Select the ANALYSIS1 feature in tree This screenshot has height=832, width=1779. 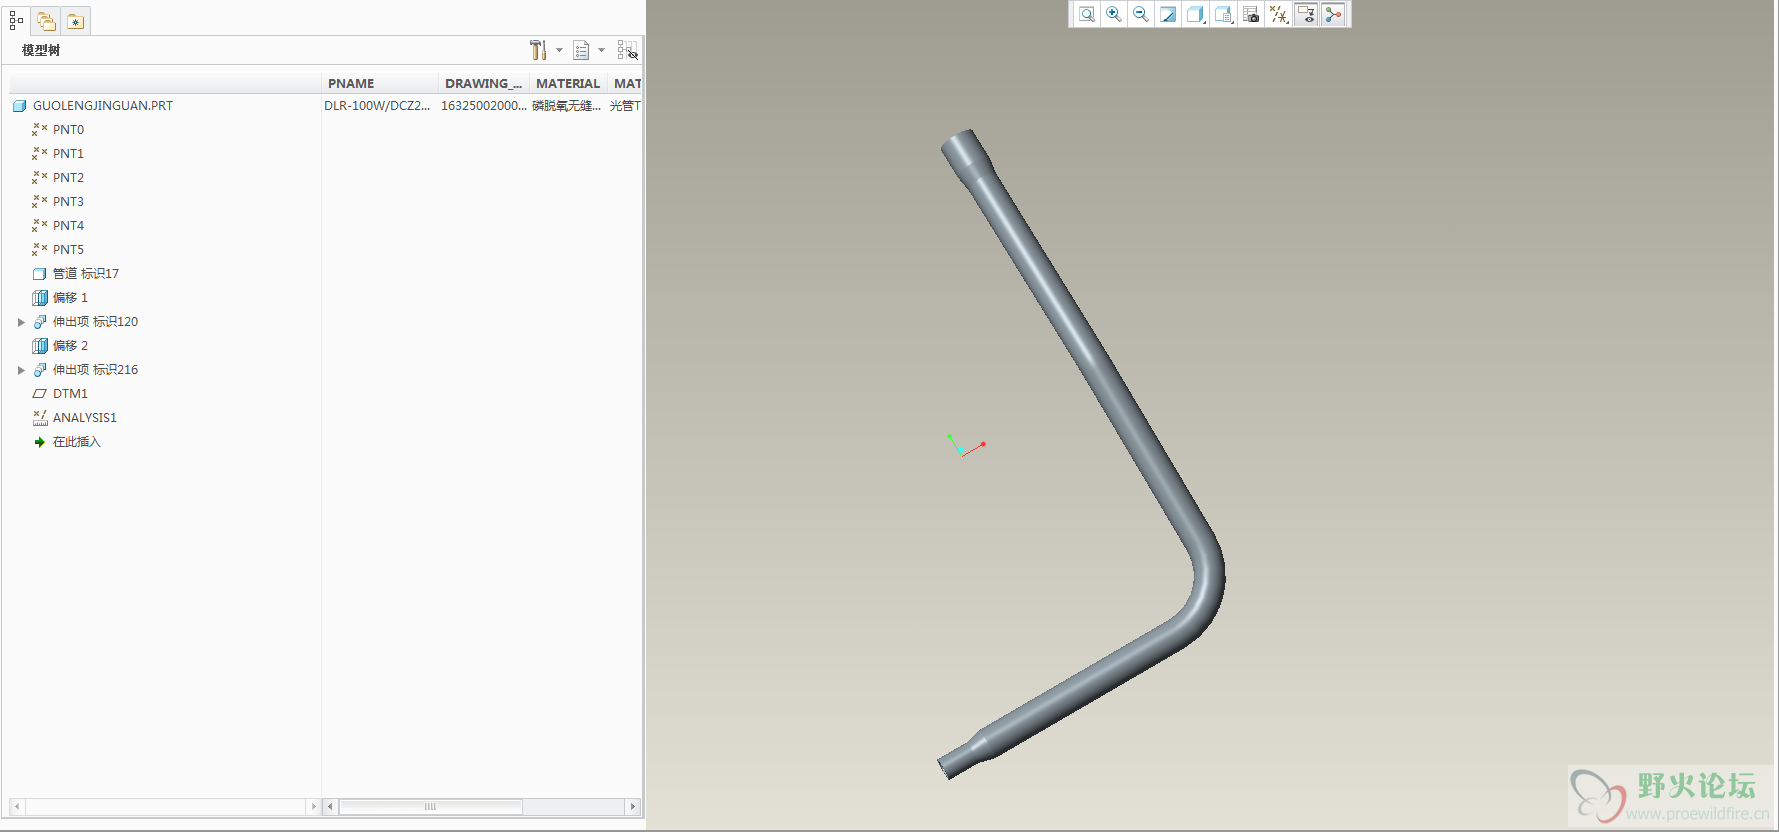pos(84,418)
